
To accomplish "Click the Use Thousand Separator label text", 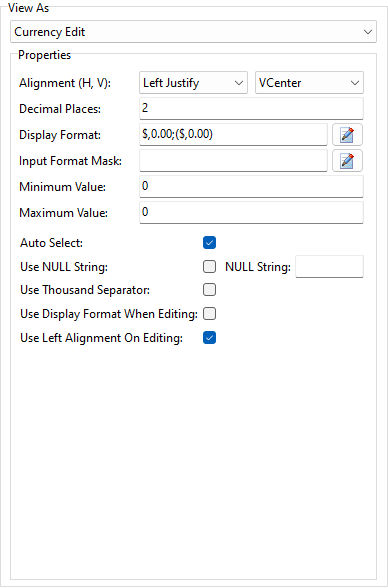I will 85,290.
